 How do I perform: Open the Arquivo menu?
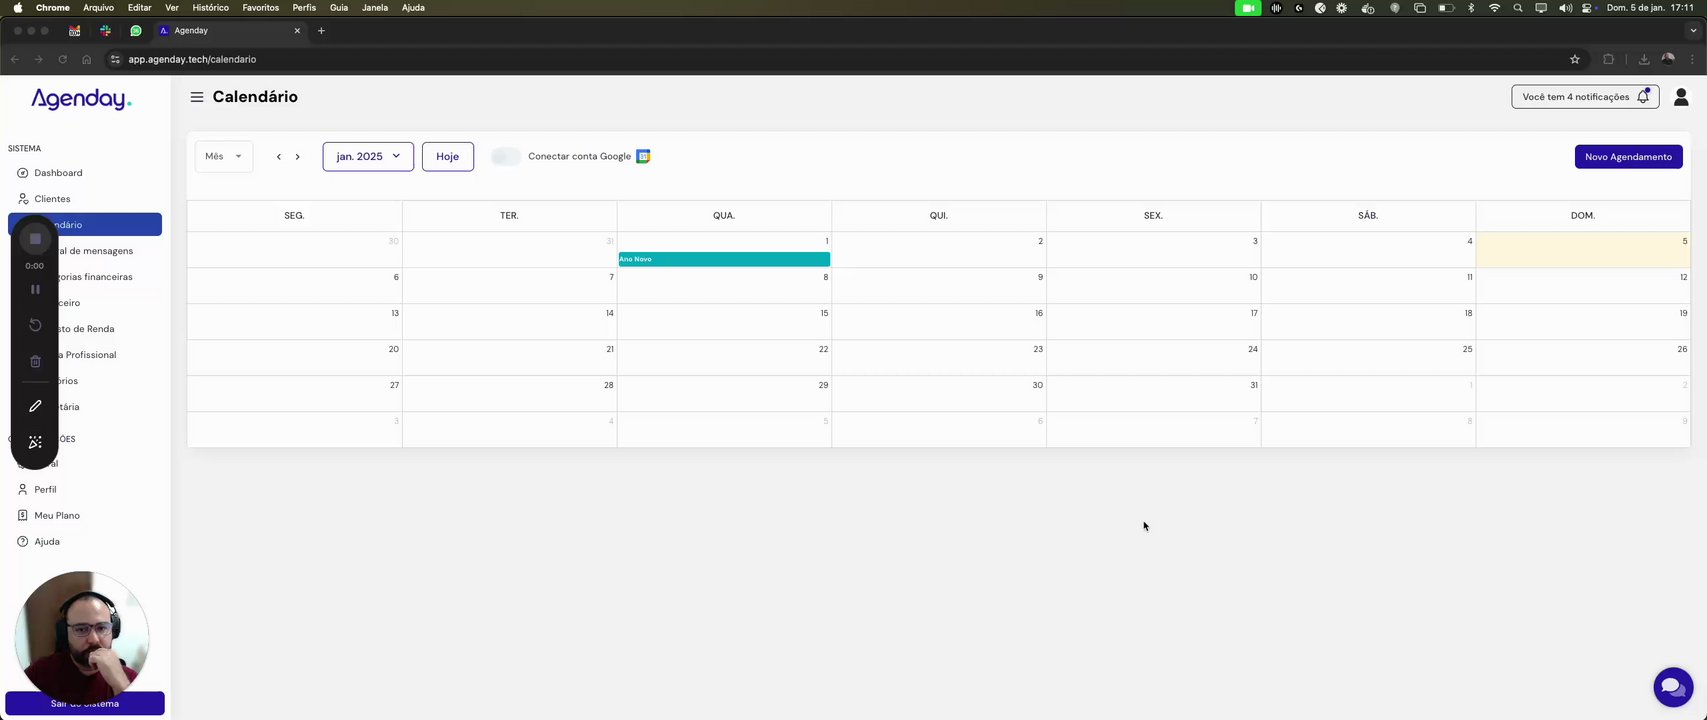pos(98,8)
